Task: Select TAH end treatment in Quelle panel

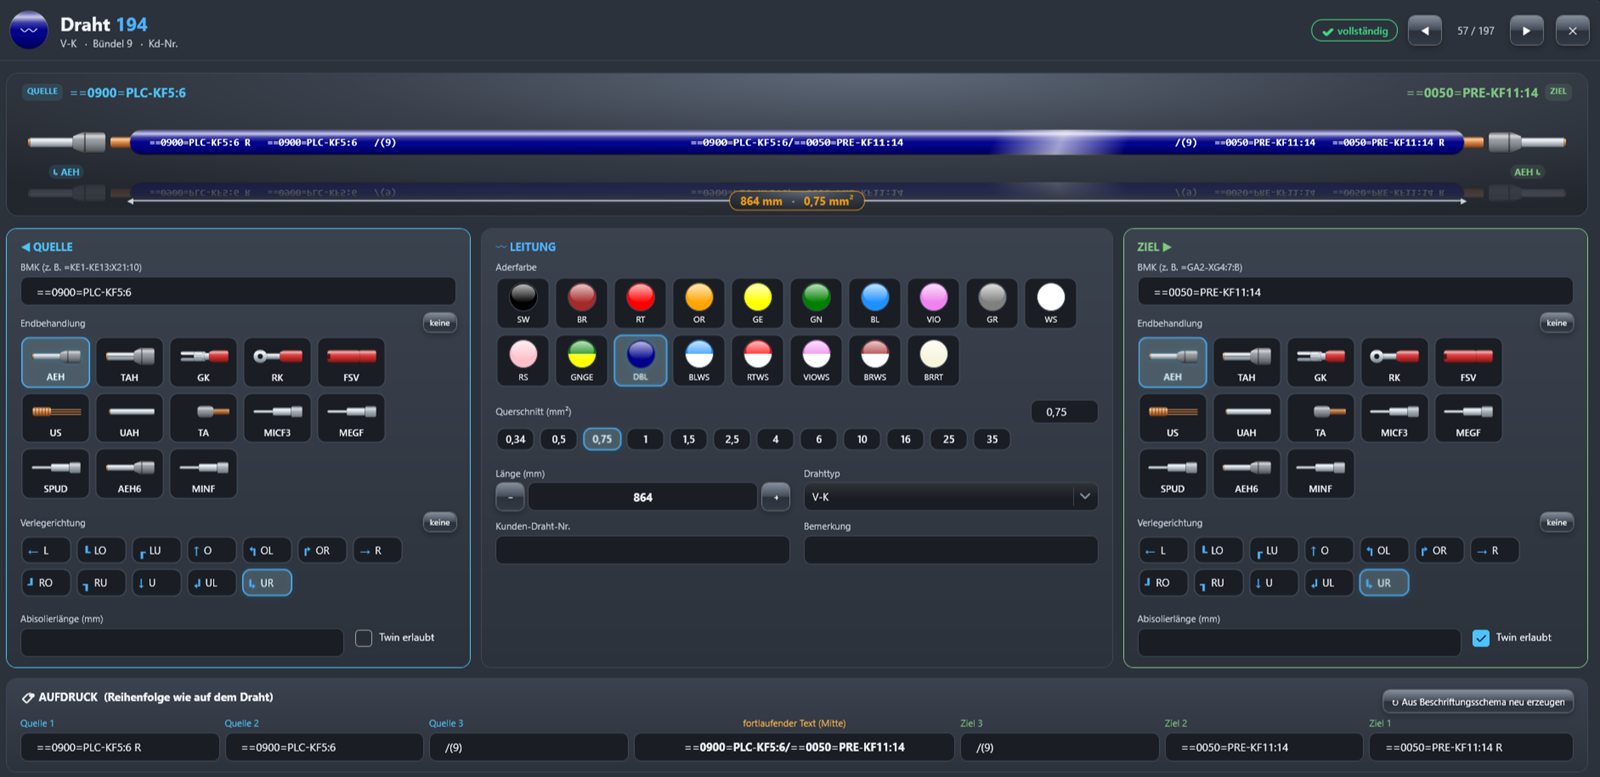Action: click(x=129, y=362)
